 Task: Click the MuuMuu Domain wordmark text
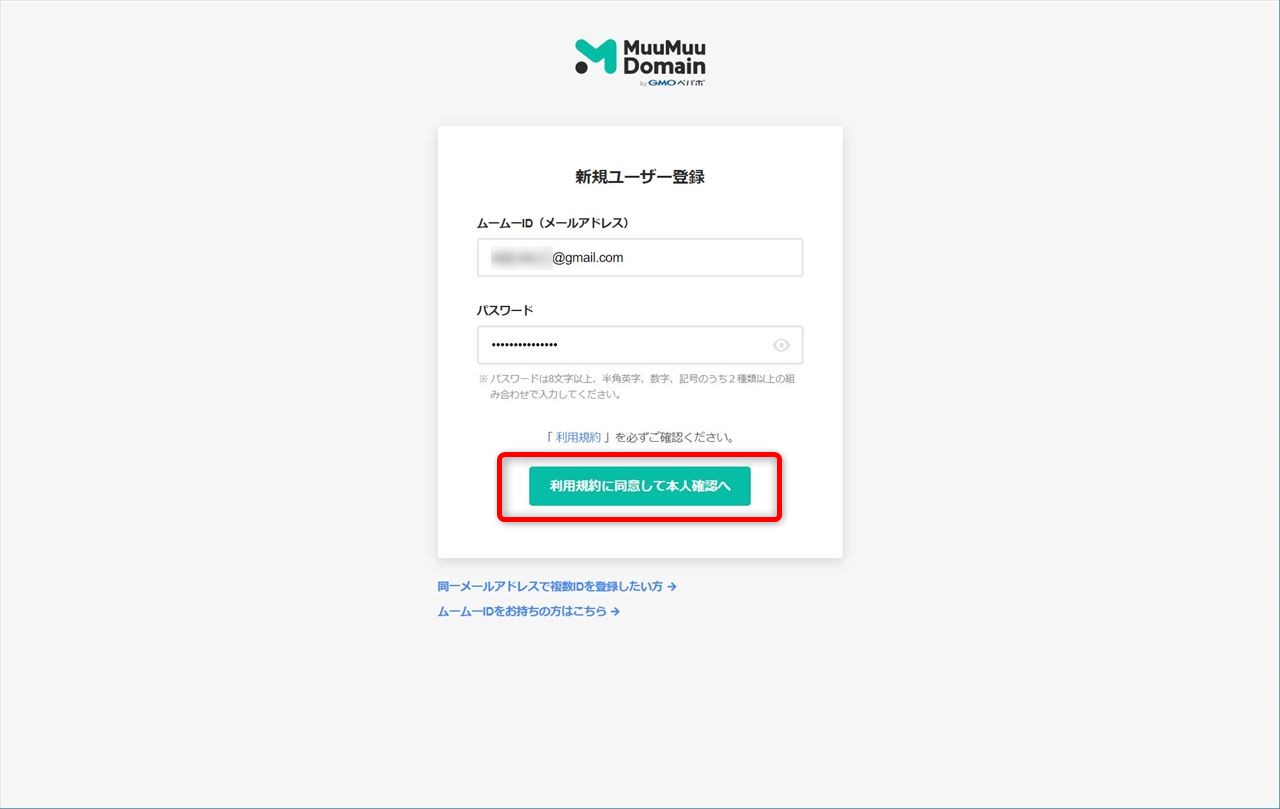coord(664,57)
